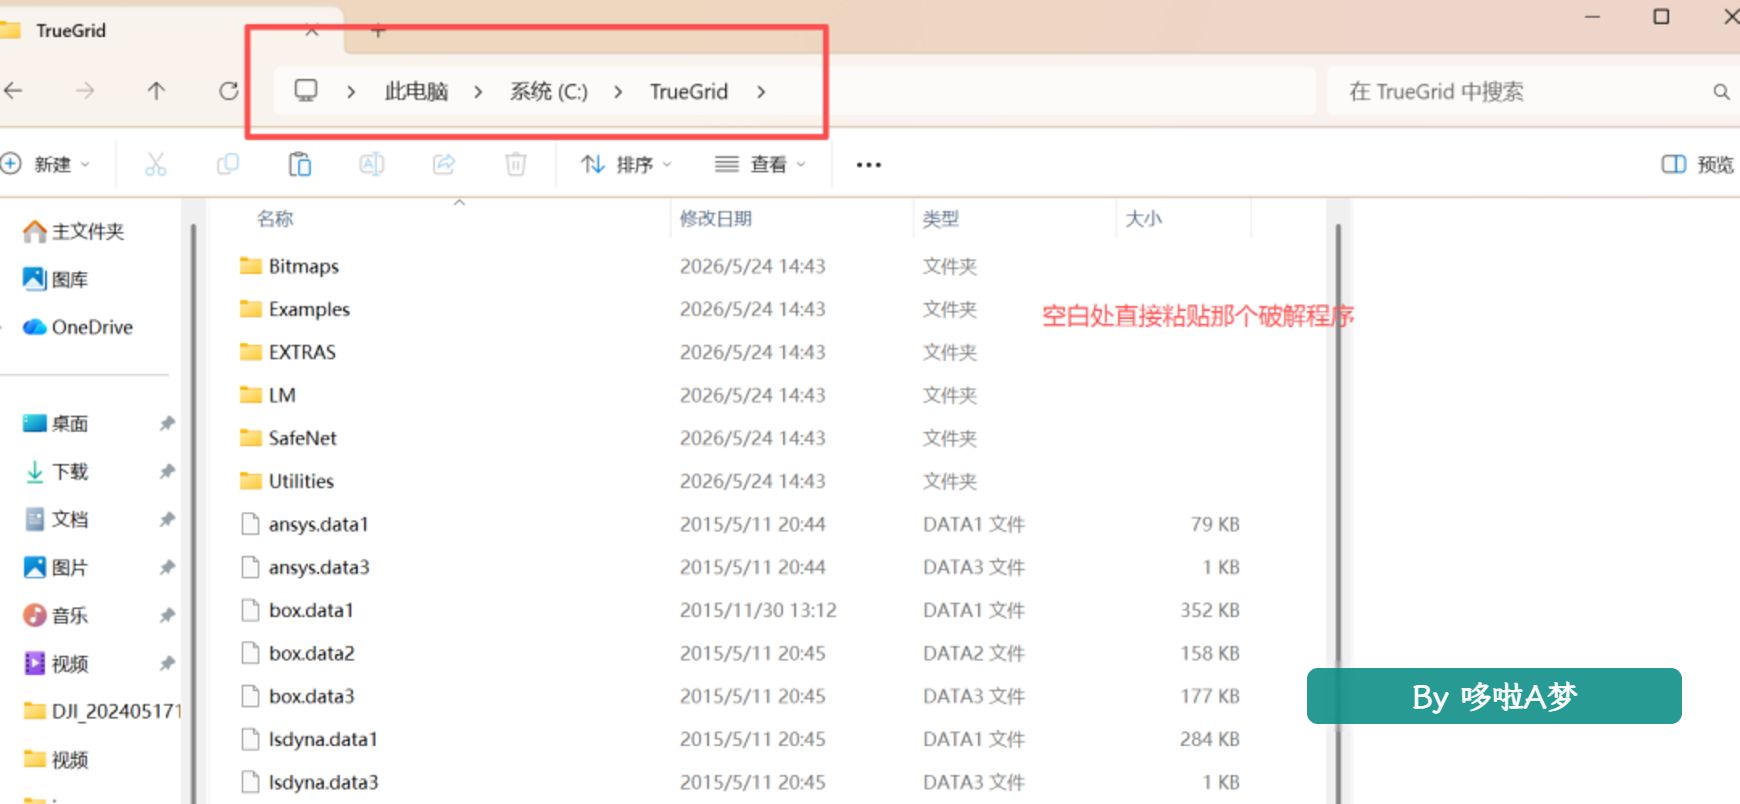Sort by the 修改日期 column header

click(x=716, y=218)
